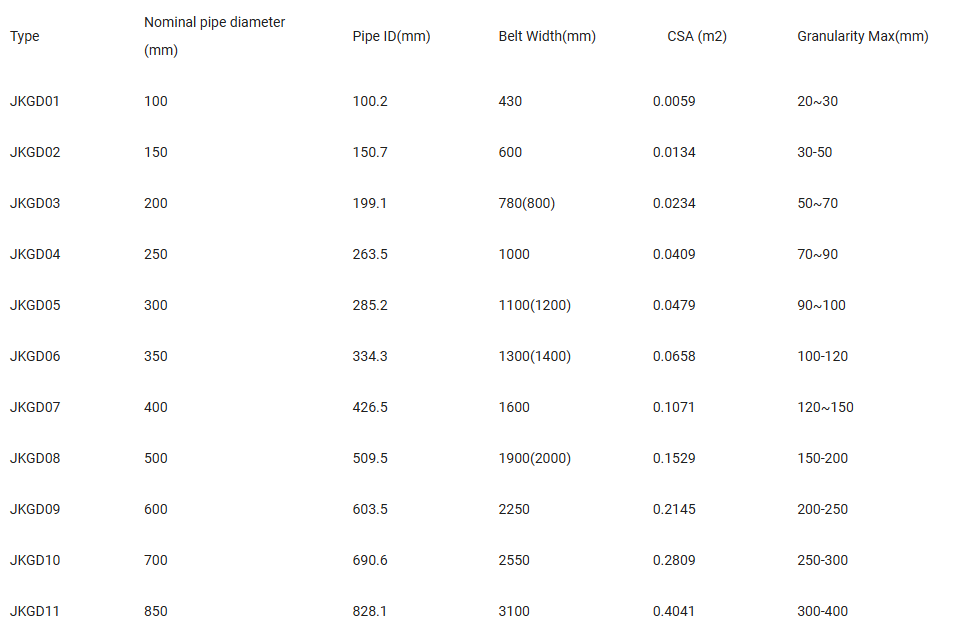Click pipe ID value 690.6
The image size is (957, 633).
pyautogui.click(x=370, y=560)
